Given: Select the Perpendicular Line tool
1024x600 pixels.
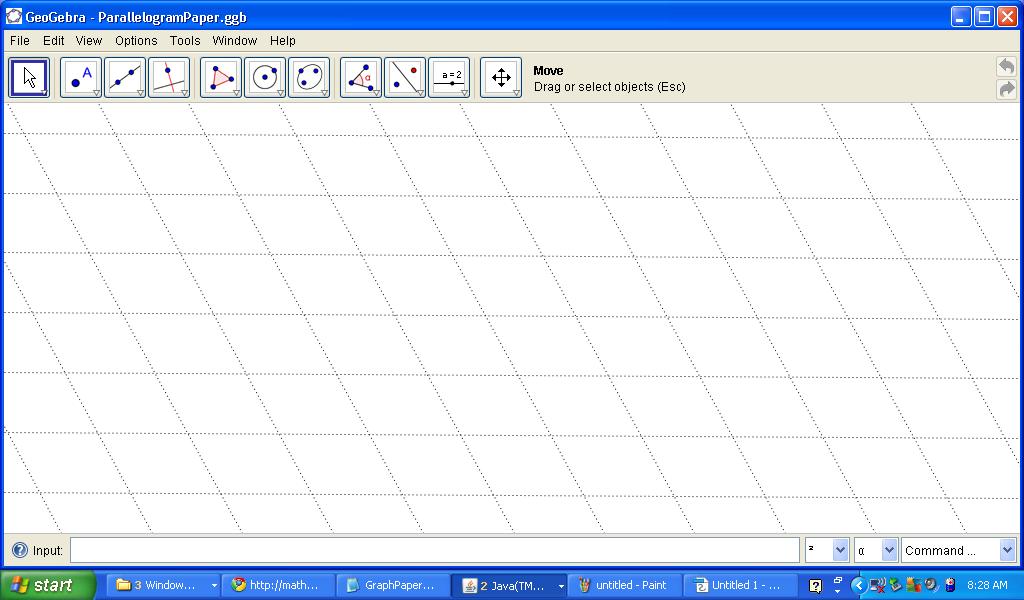Looking at the screenshot, I should click(x=169, y=78).
